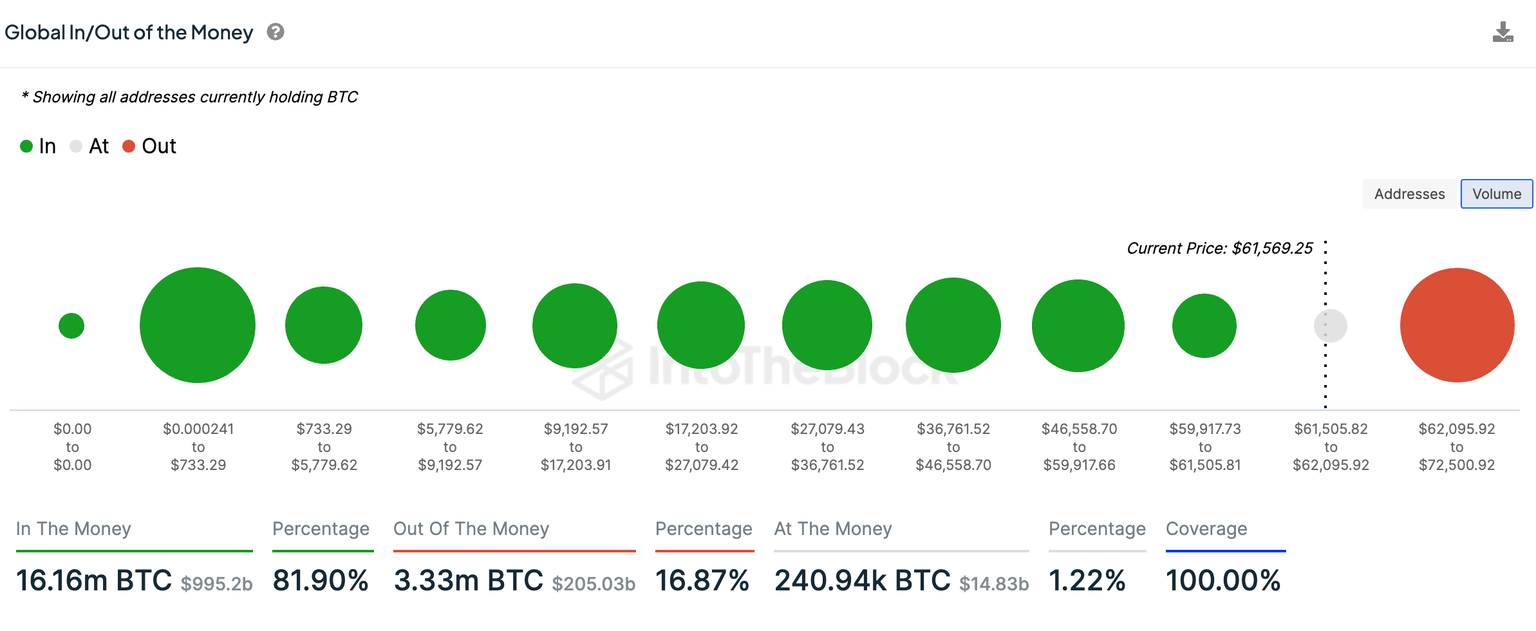The image size is (1536, 631).
Task: Click the Out Of The Money metric label
Action: 470,528
